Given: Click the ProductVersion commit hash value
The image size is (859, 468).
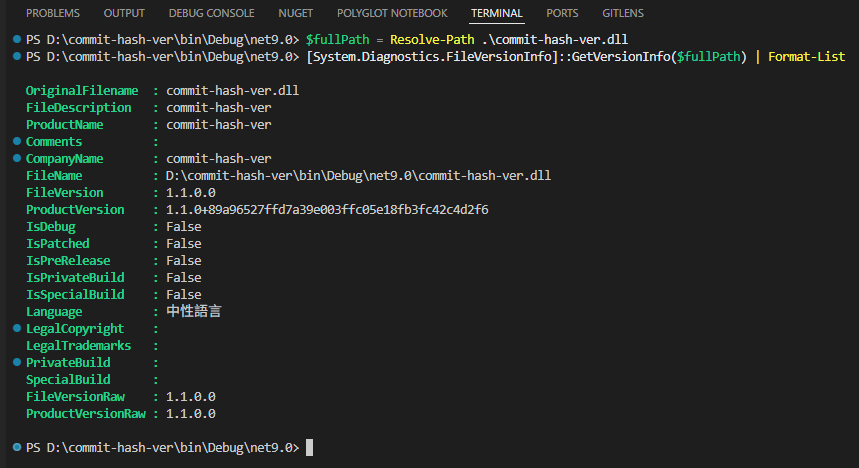Looking at the screenshot, I should point(327,209).
